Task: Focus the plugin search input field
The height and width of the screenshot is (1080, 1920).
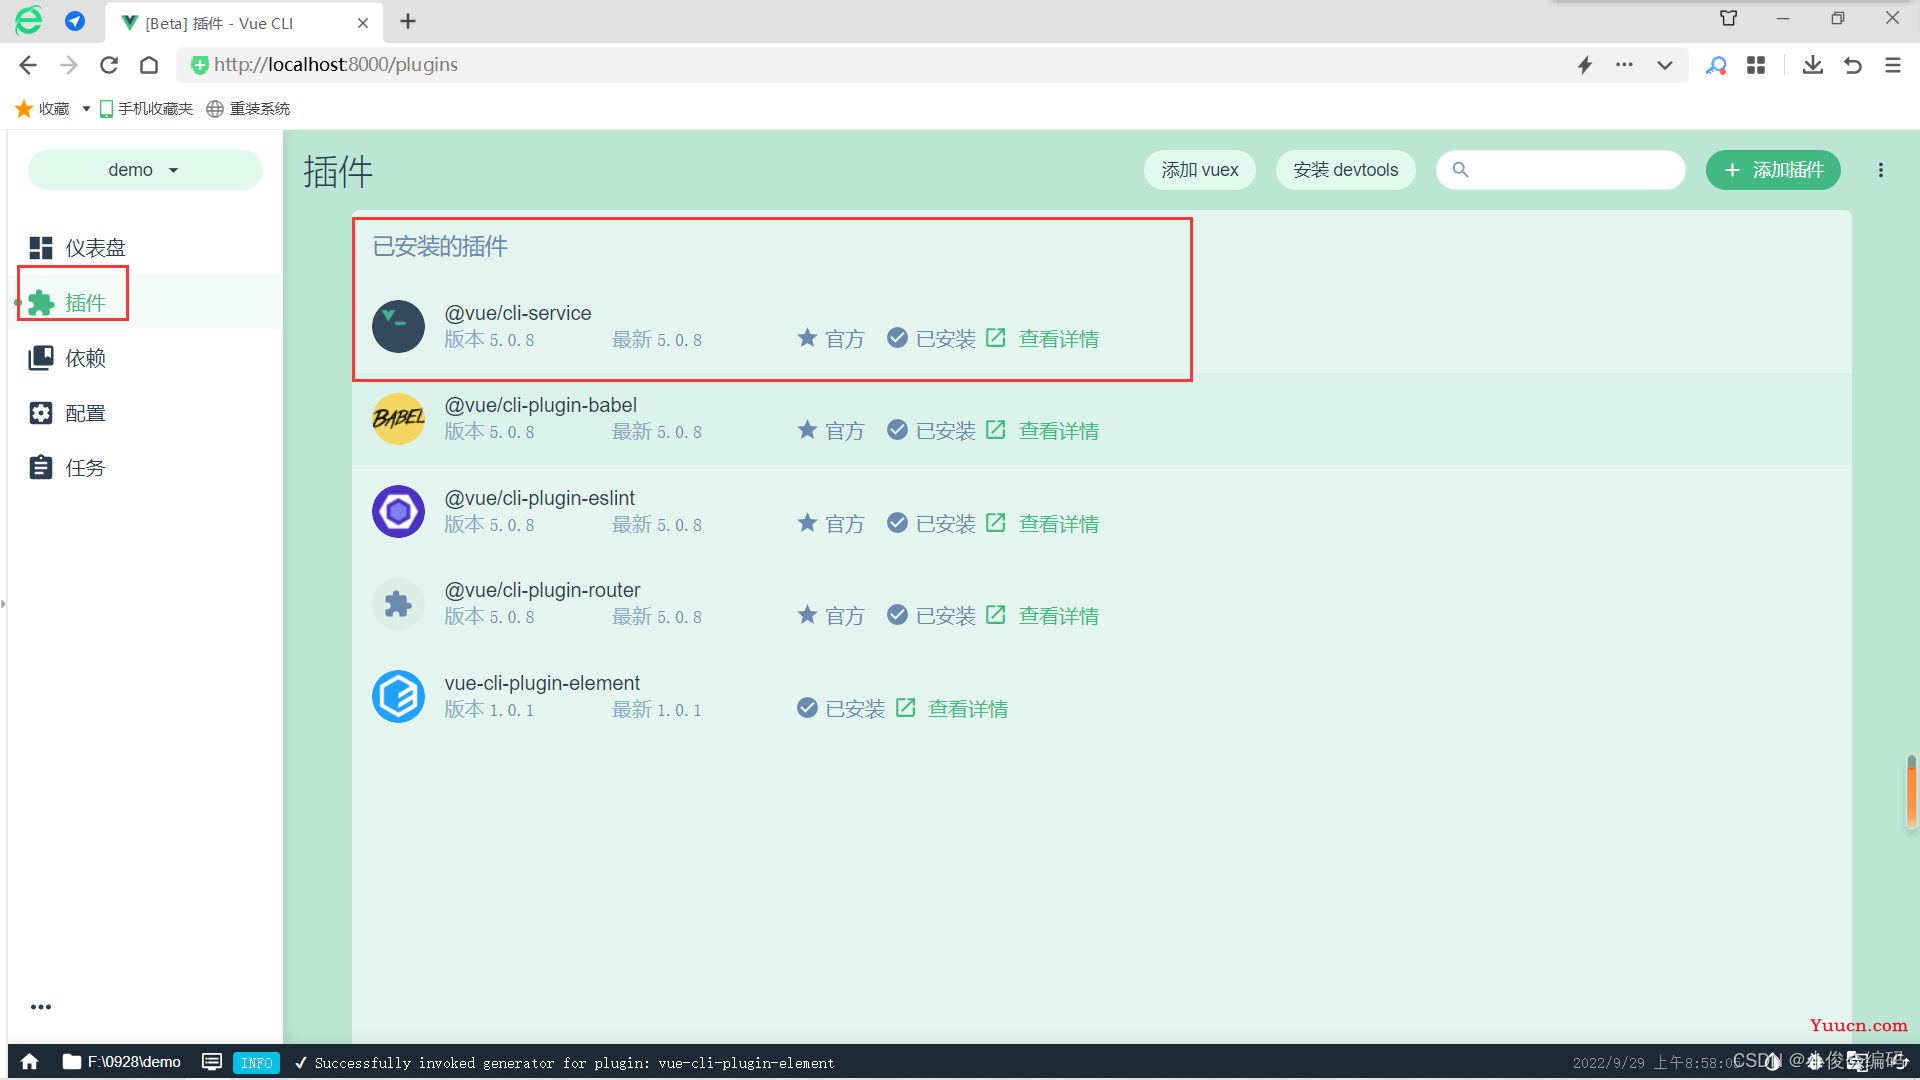Action: (1561, 170)
